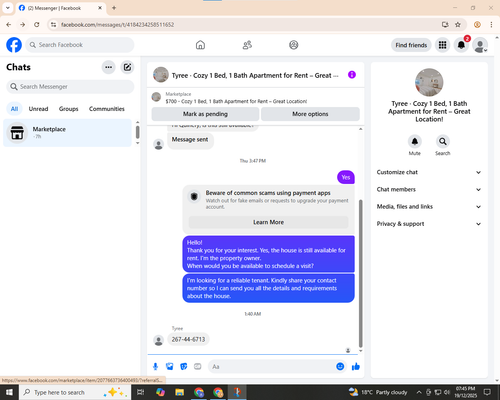Choose a sticker icon
The image size is (500, 400).
tap(184, 367)
